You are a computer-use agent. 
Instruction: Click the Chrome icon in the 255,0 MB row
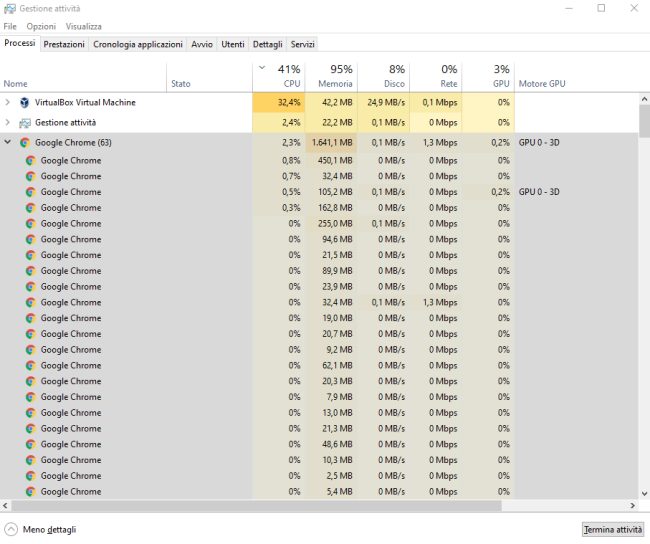[x=31, y=223]
